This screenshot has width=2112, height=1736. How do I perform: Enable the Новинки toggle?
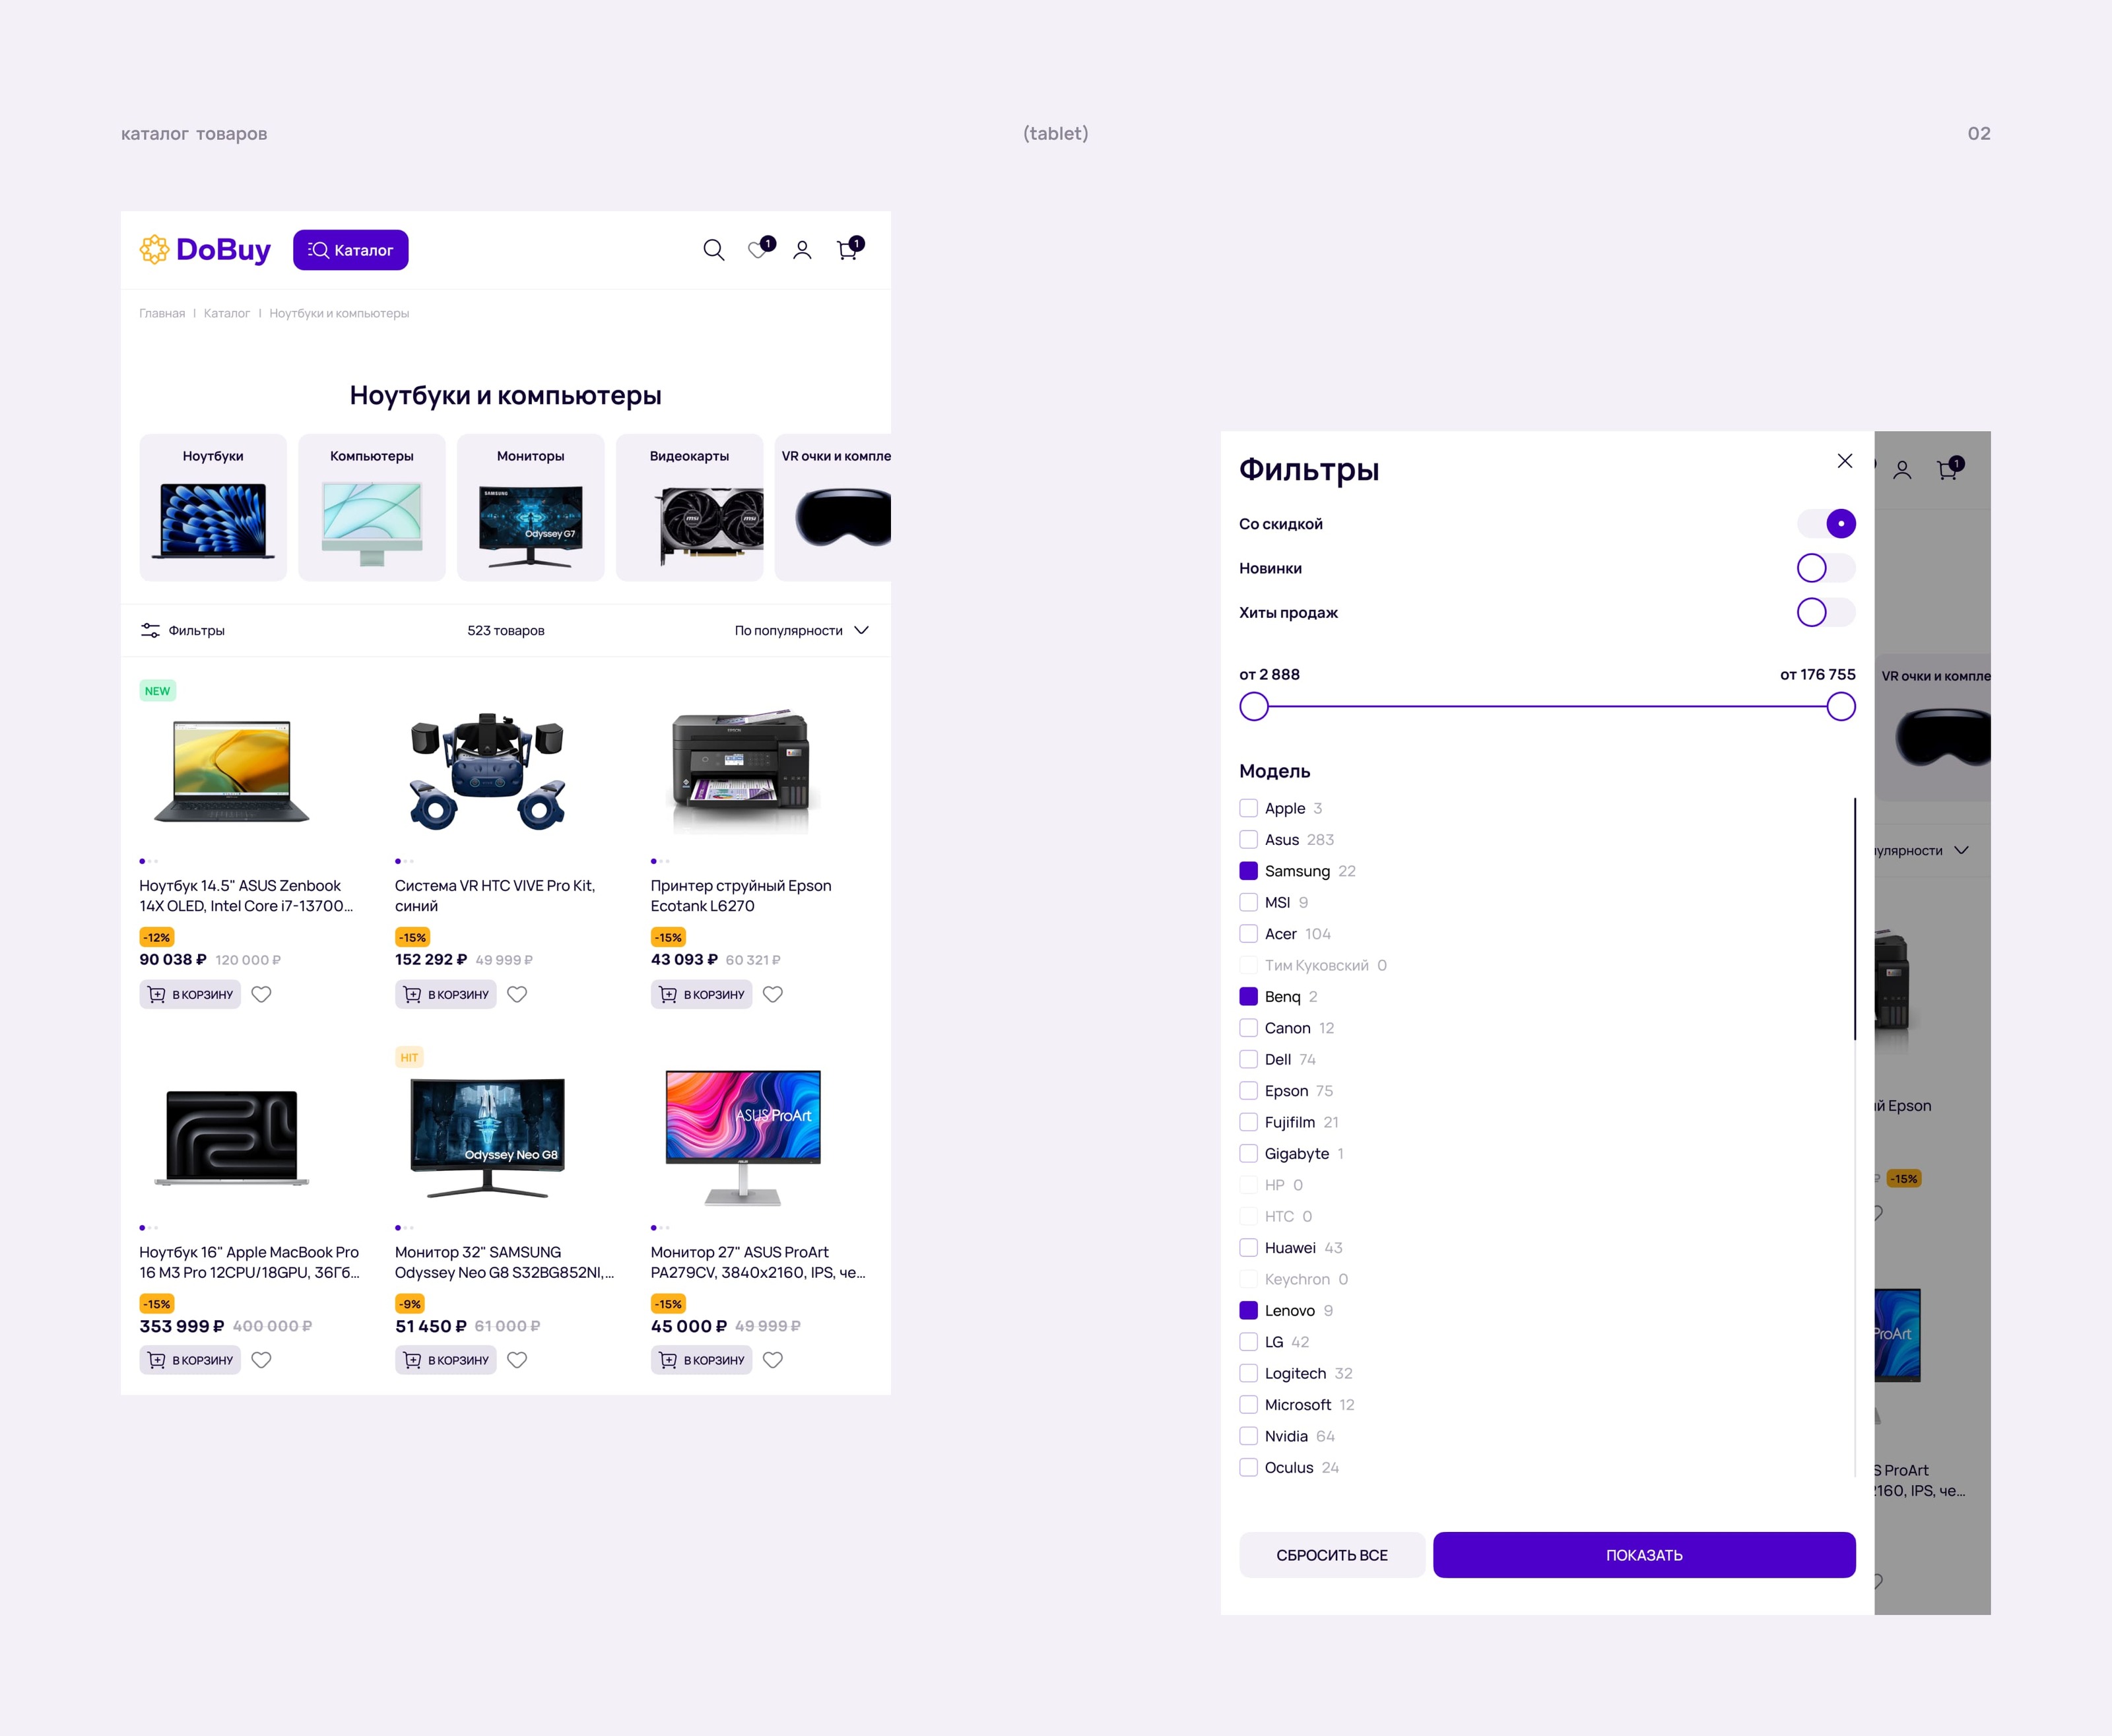(1826, 568)
